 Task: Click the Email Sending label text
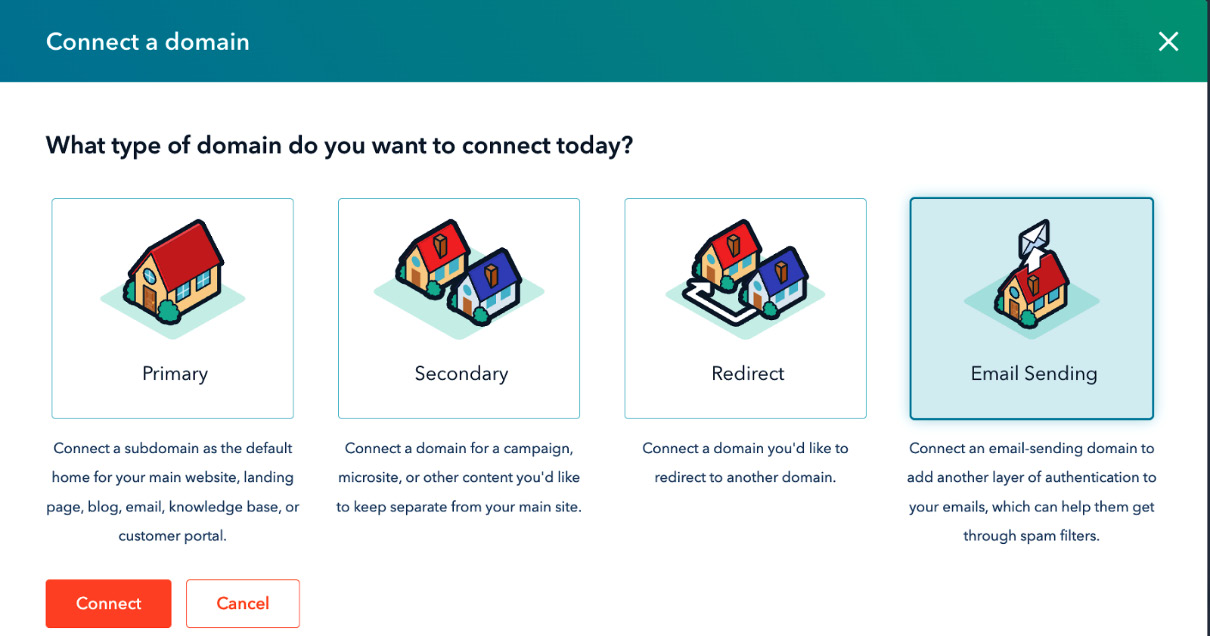[x=1034, y=374]
